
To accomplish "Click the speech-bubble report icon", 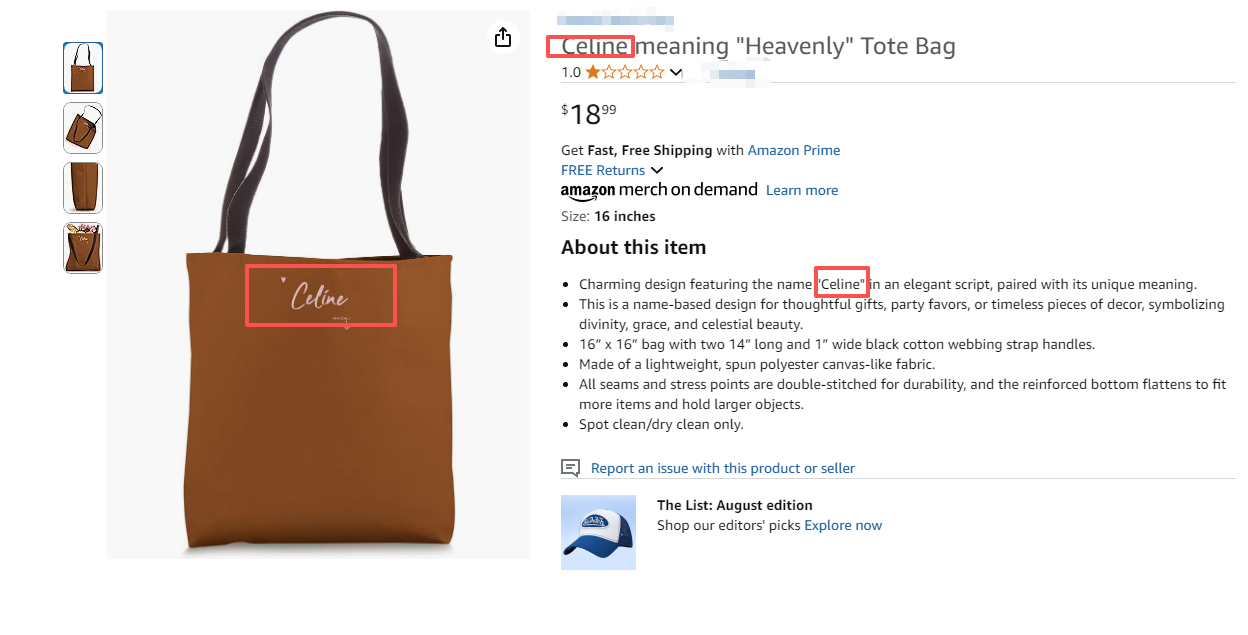I will coord(570,468).
